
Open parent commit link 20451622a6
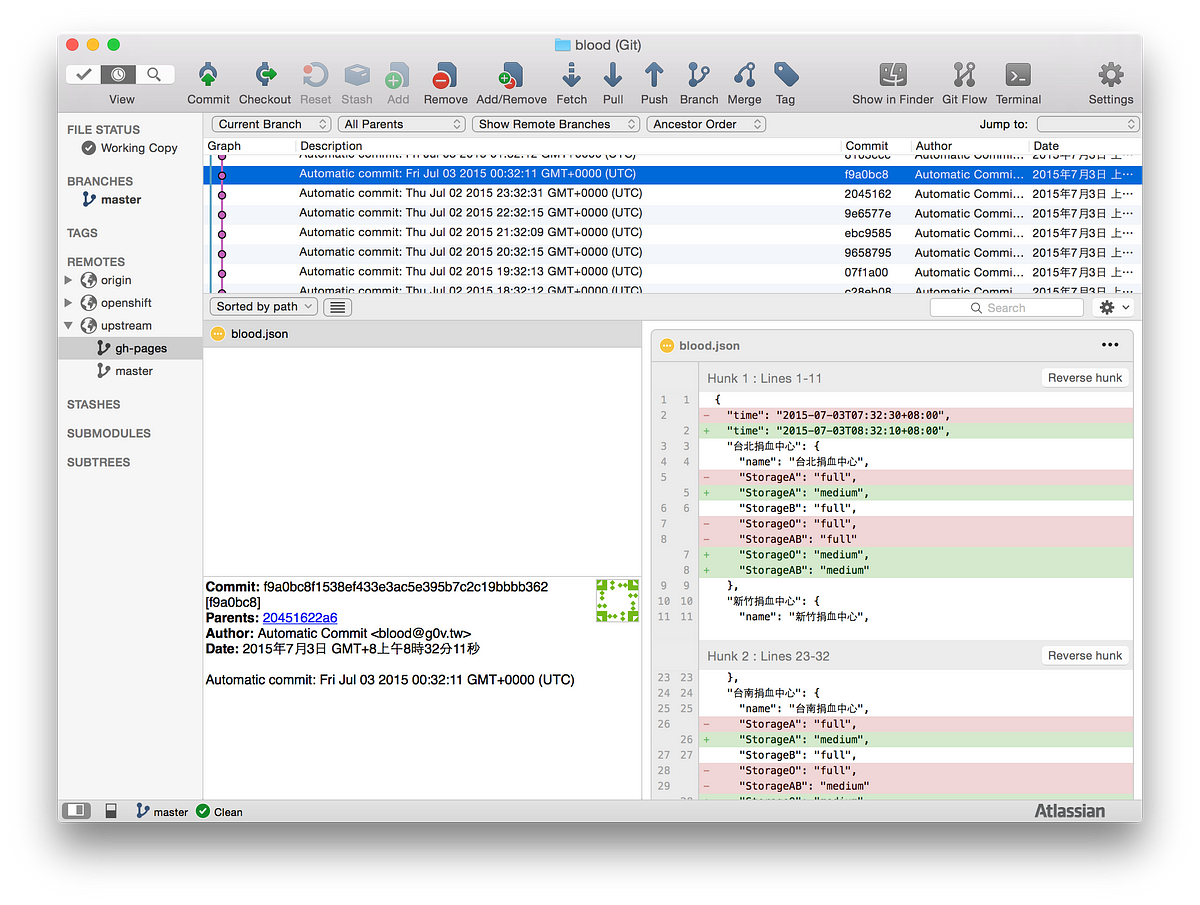pos(300,618)
